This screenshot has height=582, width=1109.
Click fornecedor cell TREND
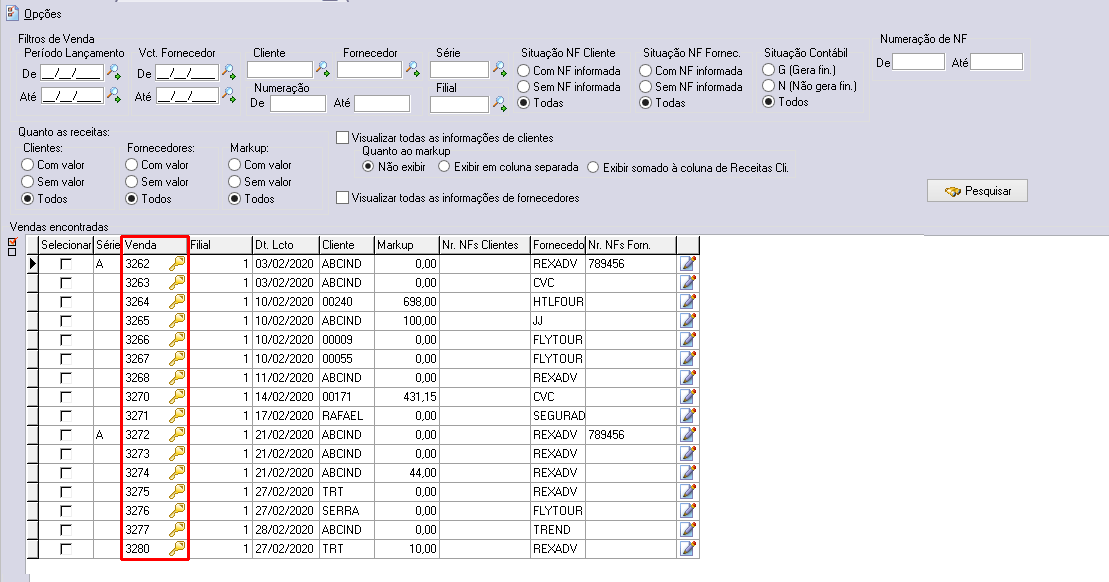pos(558,530)
